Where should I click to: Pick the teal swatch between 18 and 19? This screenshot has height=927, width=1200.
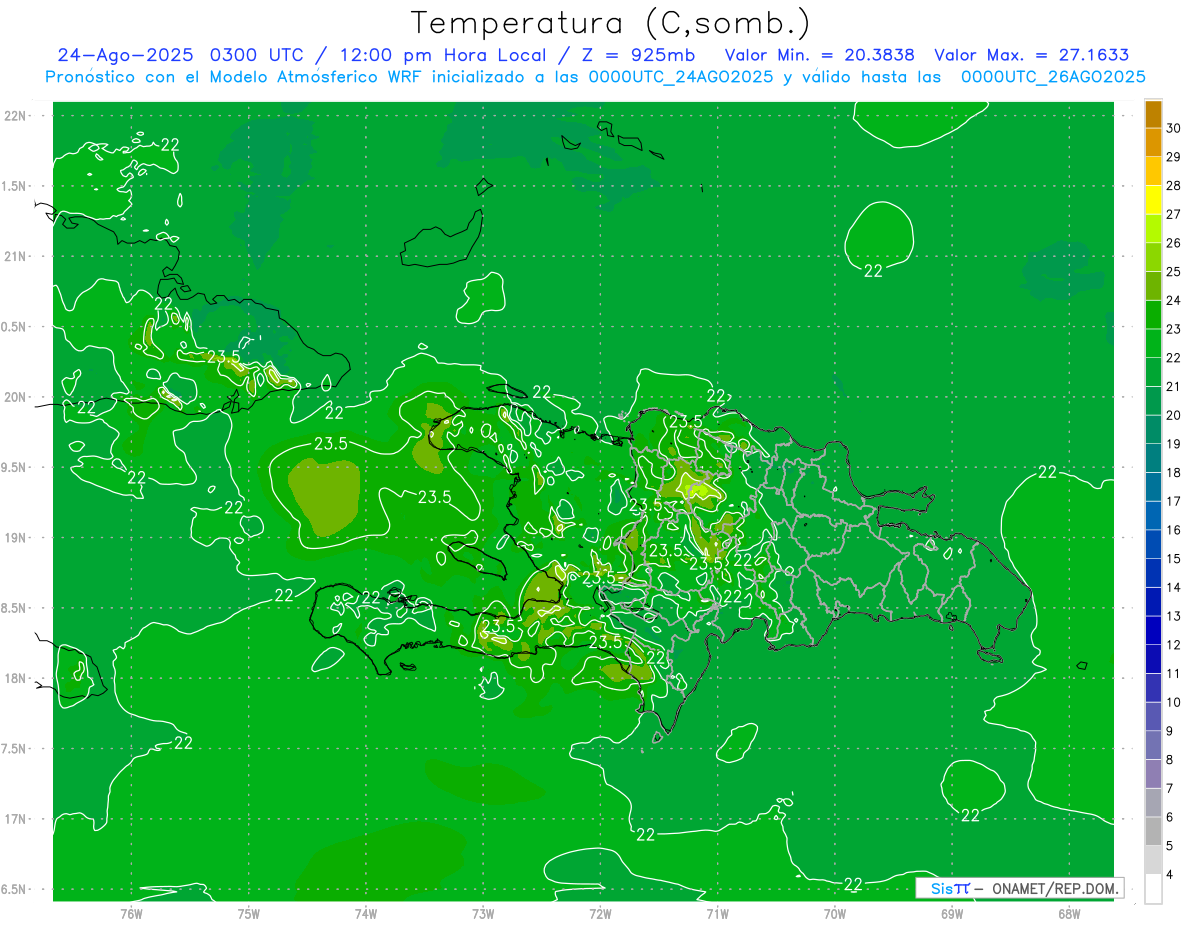pos(1153,458)
